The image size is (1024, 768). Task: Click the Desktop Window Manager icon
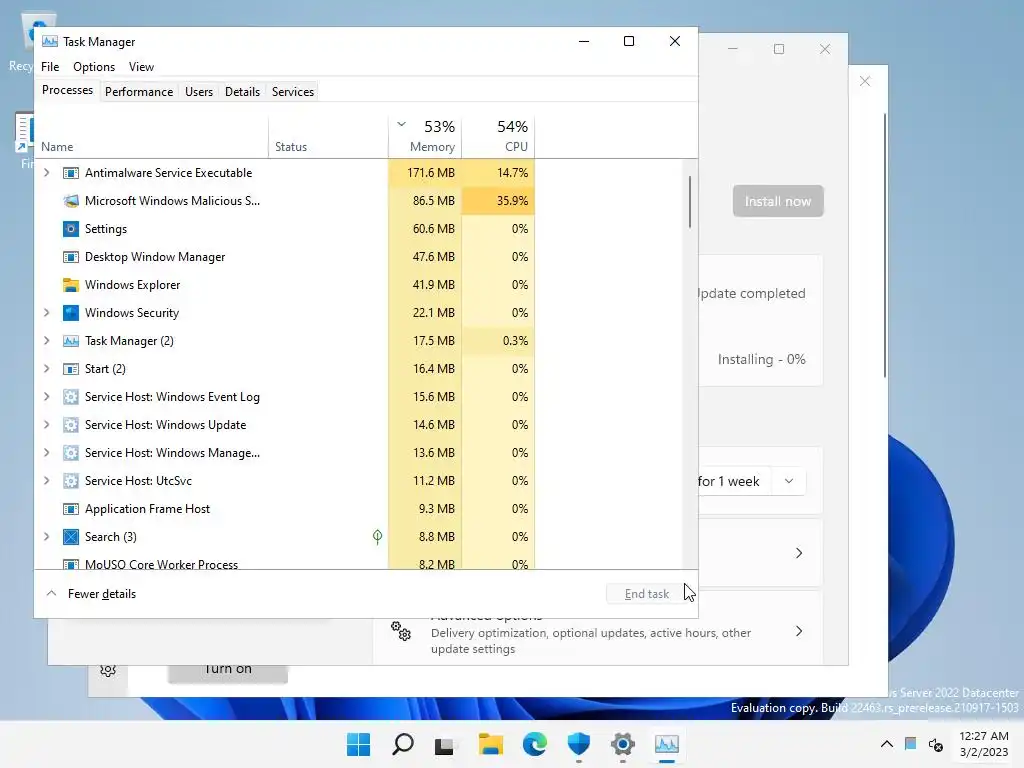coord(71,257)
